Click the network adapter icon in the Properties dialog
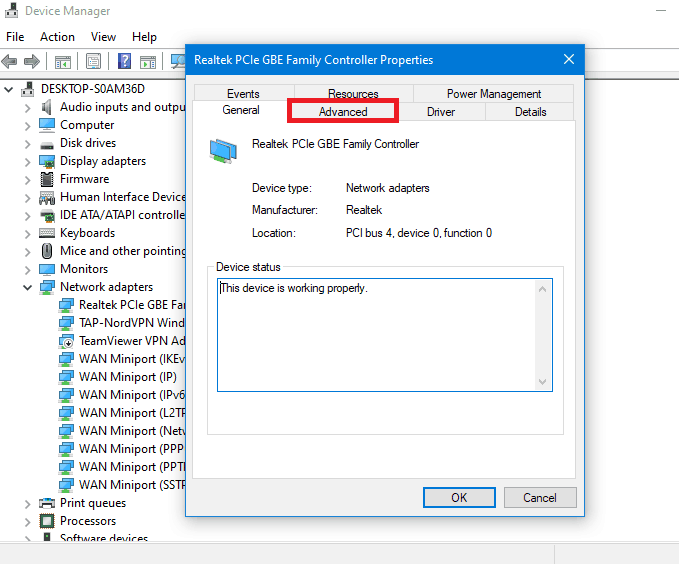The image size is (679, 564). point(223,151)
